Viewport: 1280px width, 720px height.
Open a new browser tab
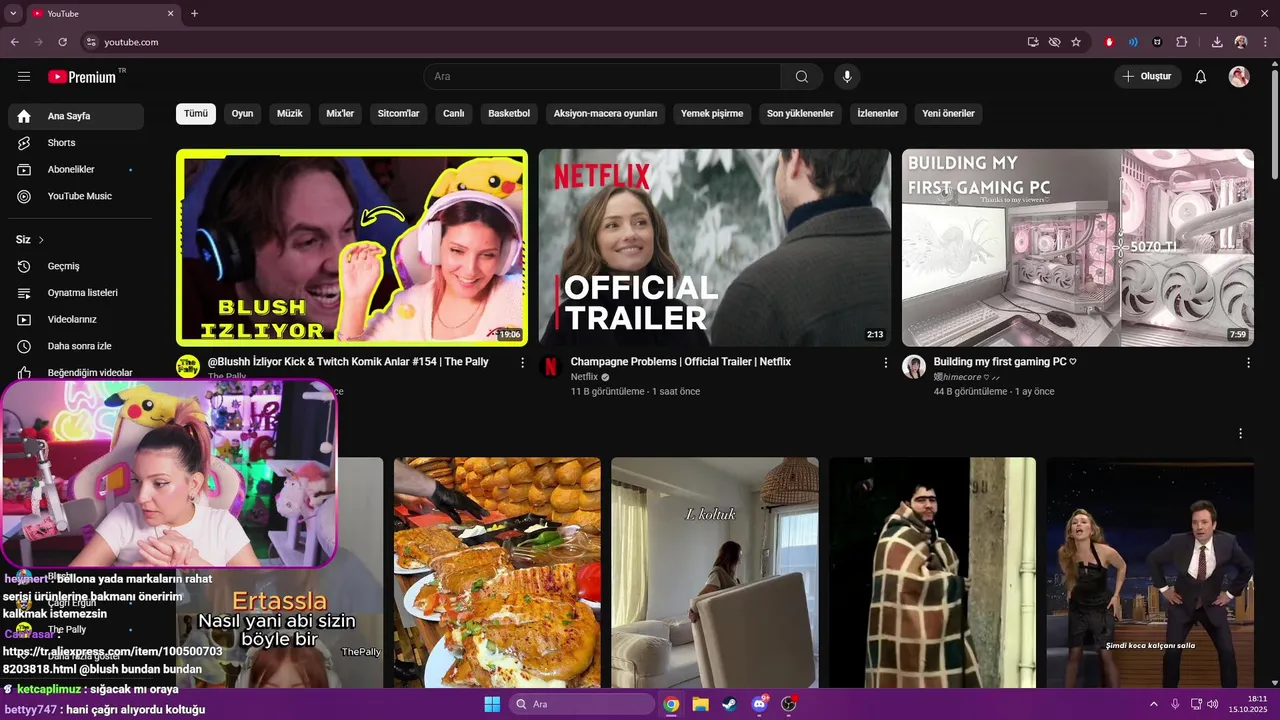click(x=194, y=14)
